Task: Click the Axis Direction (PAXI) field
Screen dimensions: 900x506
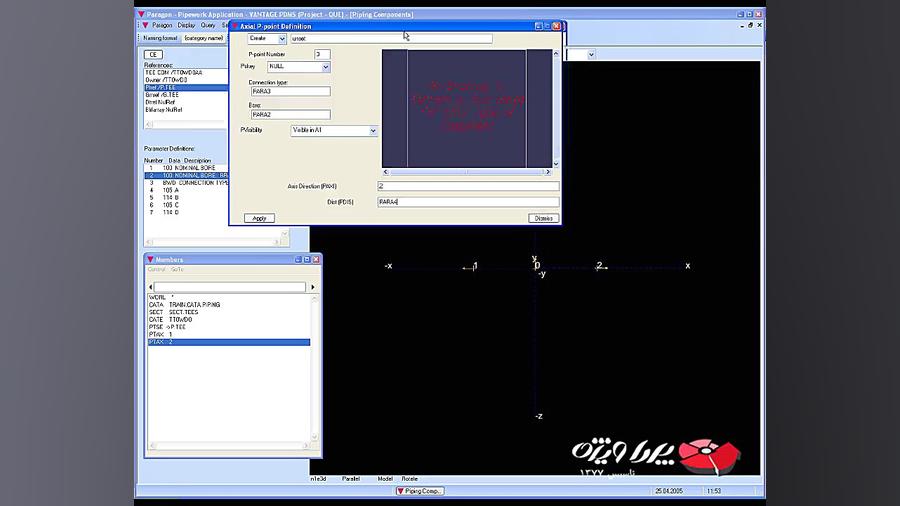Action: point(468,186)
